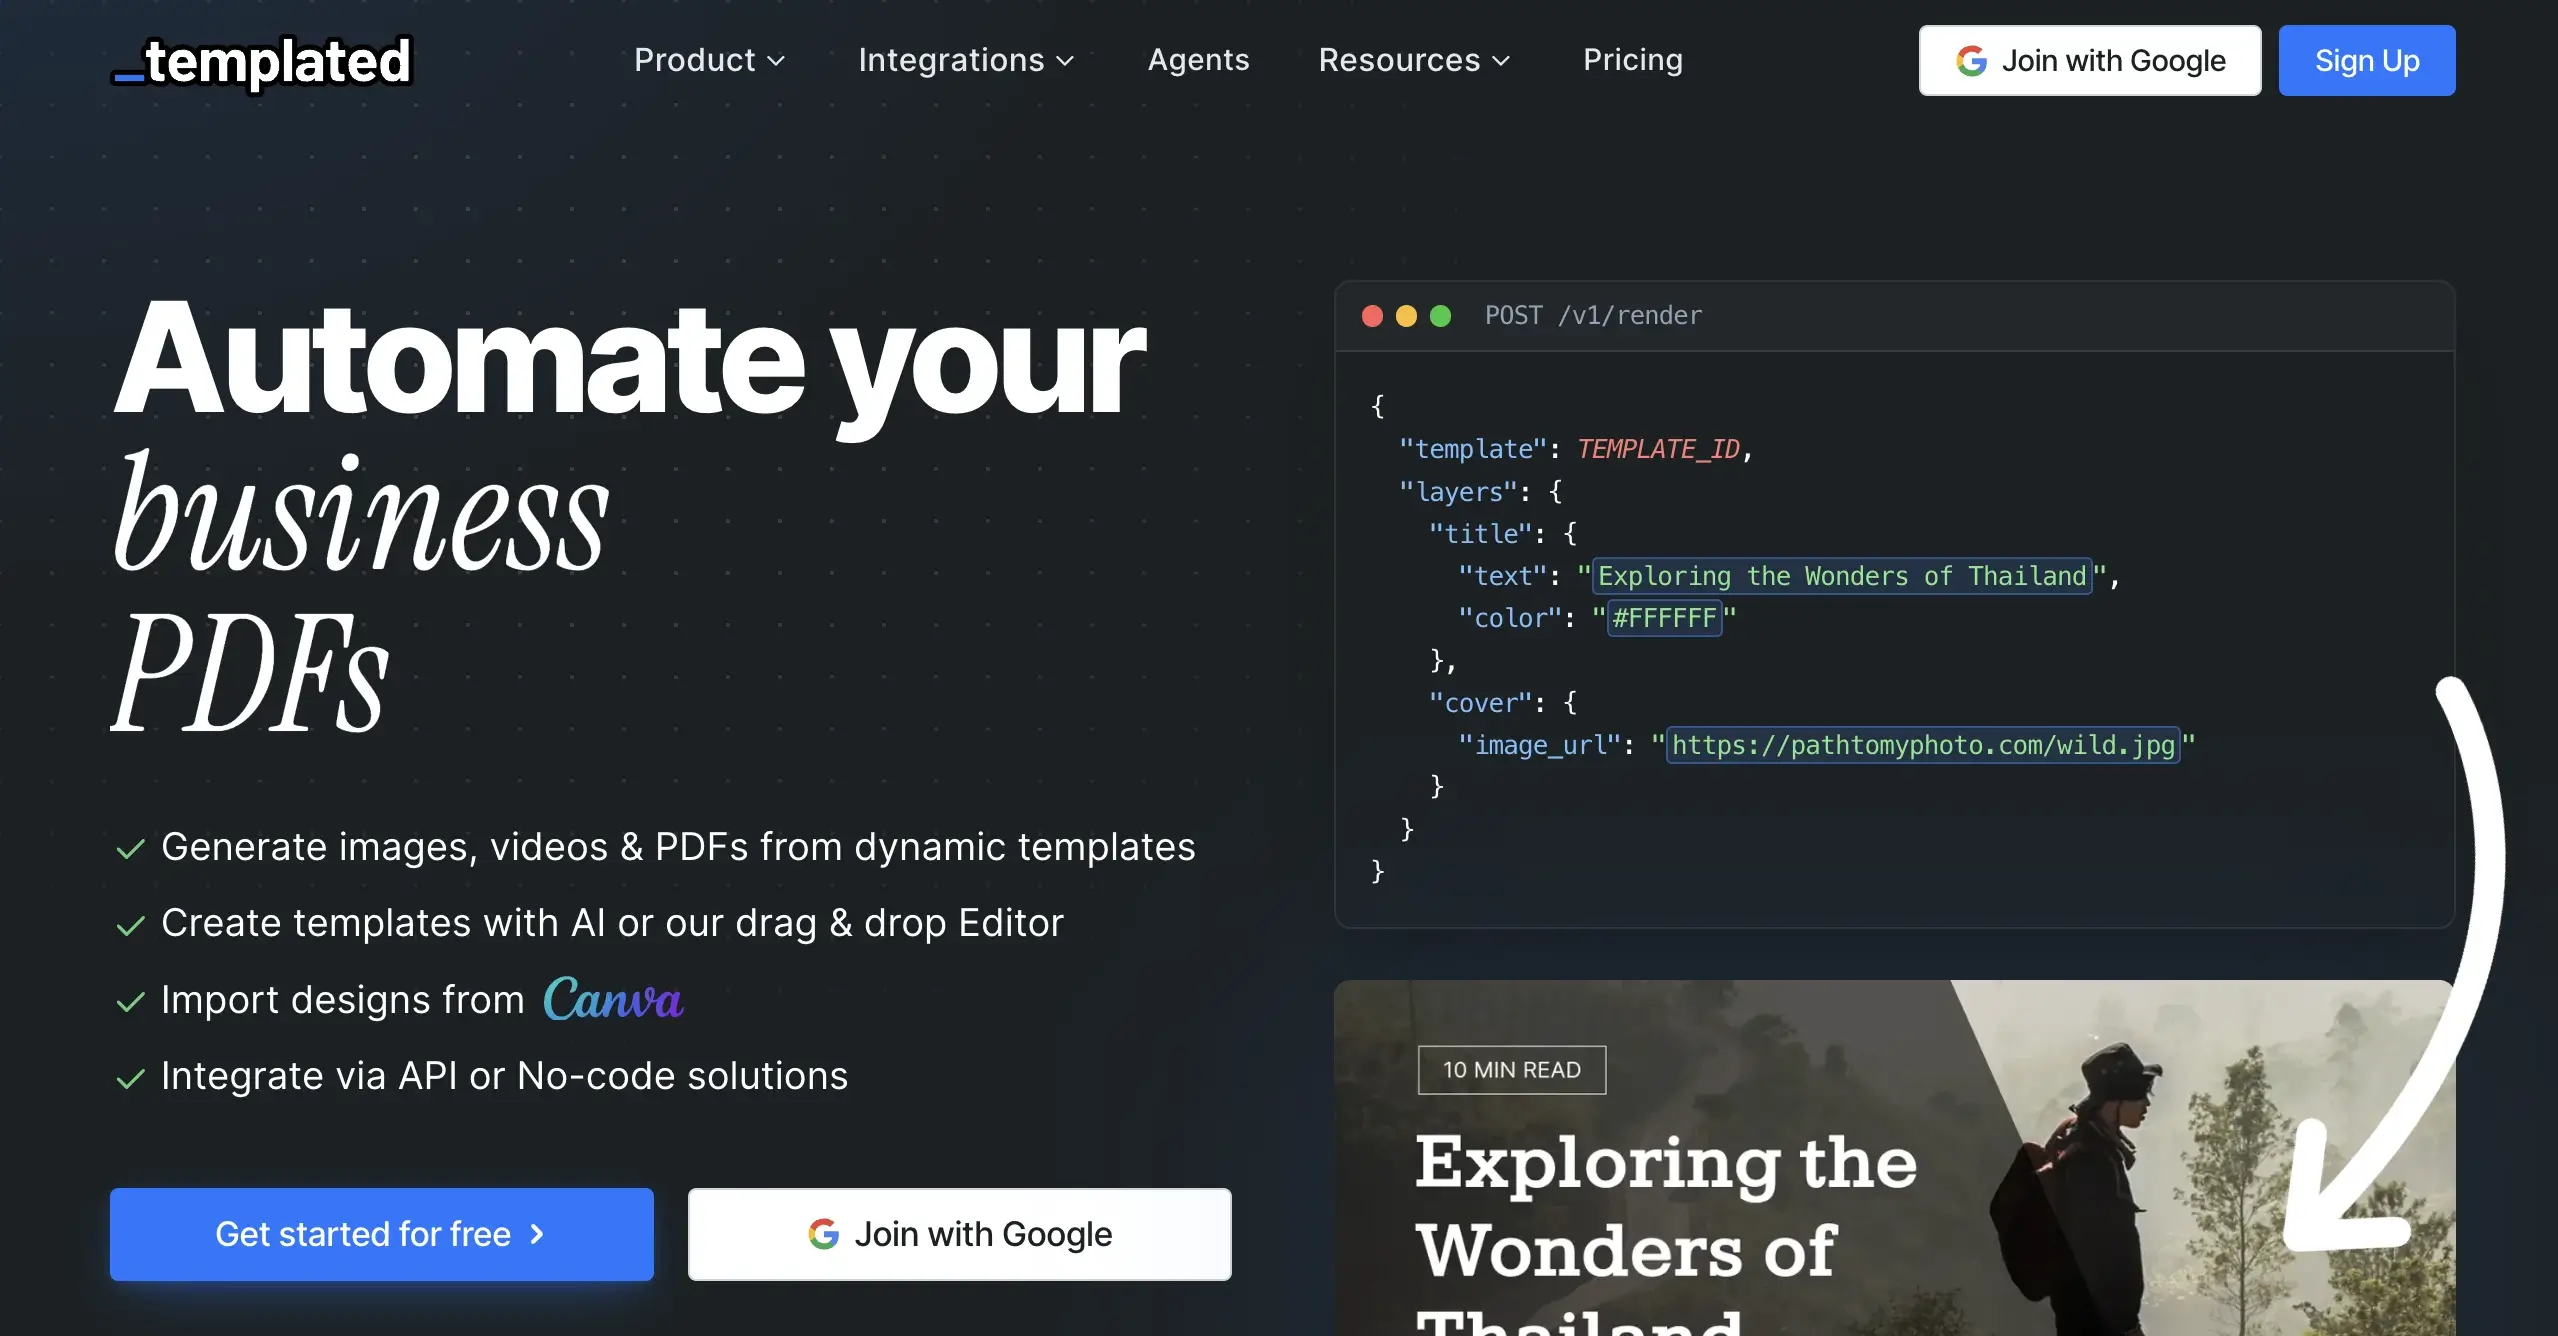Click the green dot in code window
Viewport: 2558px width, 1336px height.
click(x=1440, y=316)
